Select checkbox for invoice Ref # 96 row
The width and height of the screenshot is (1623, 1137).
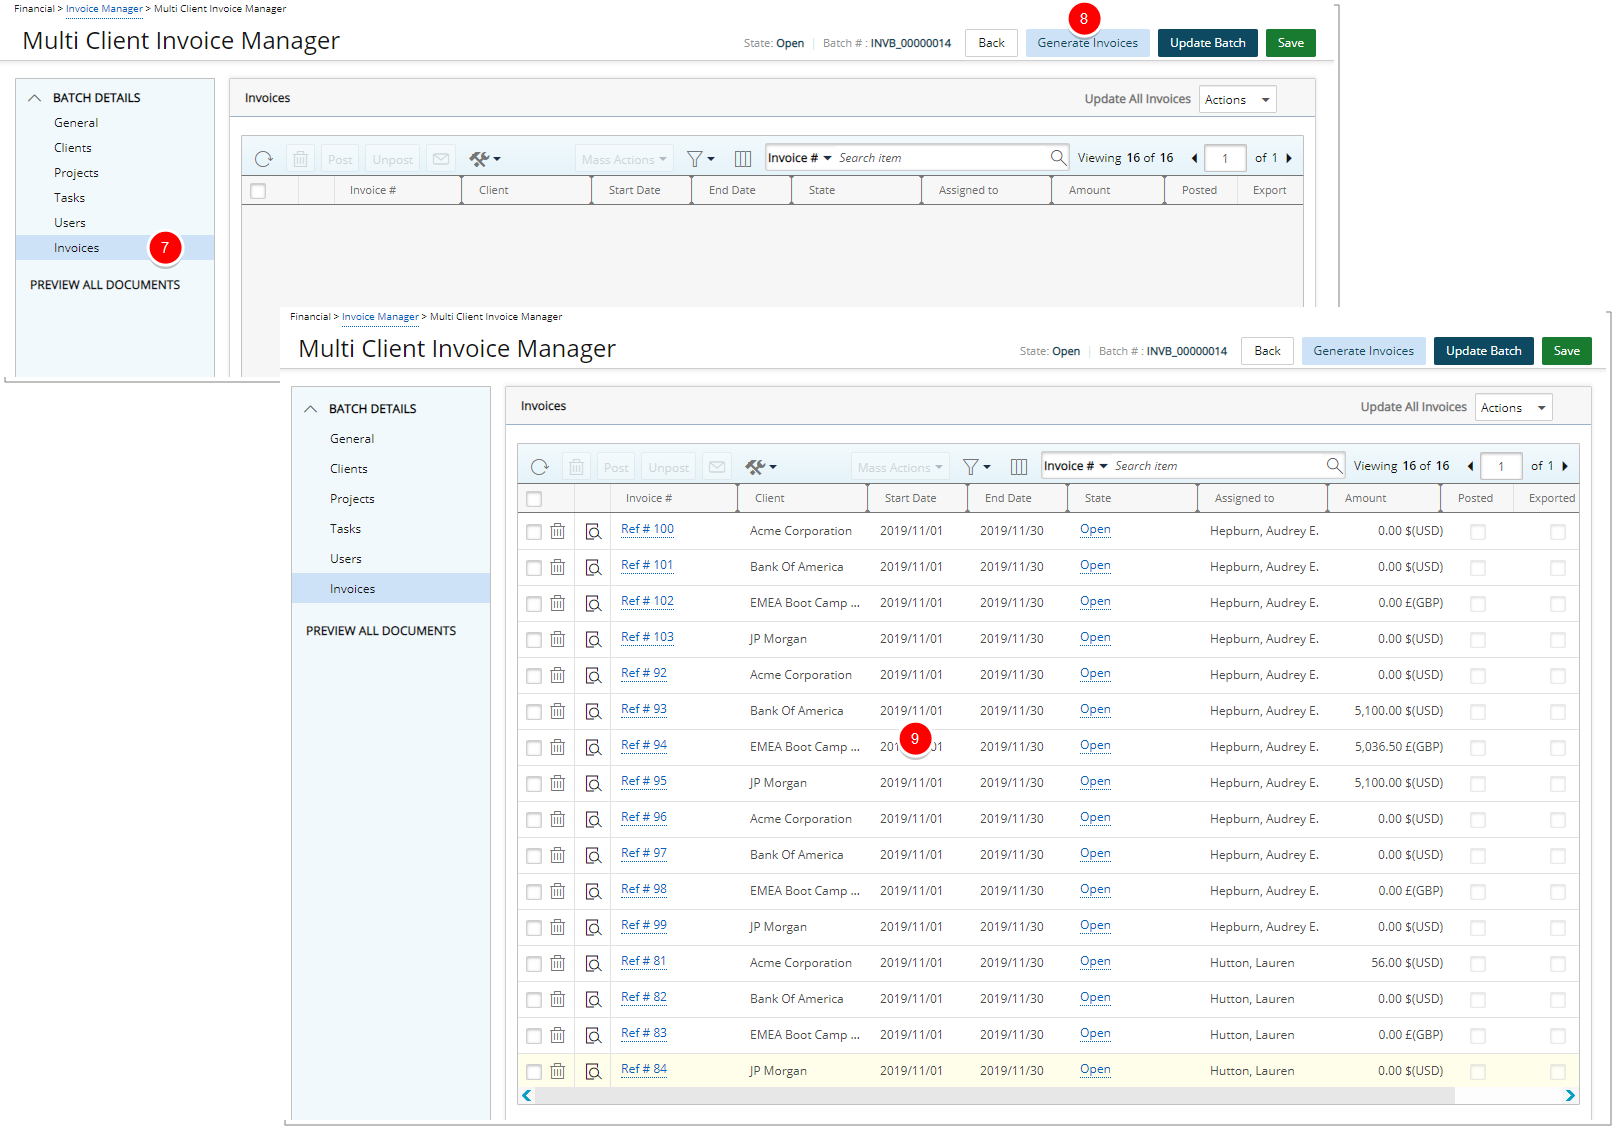[x=534, y=820]
